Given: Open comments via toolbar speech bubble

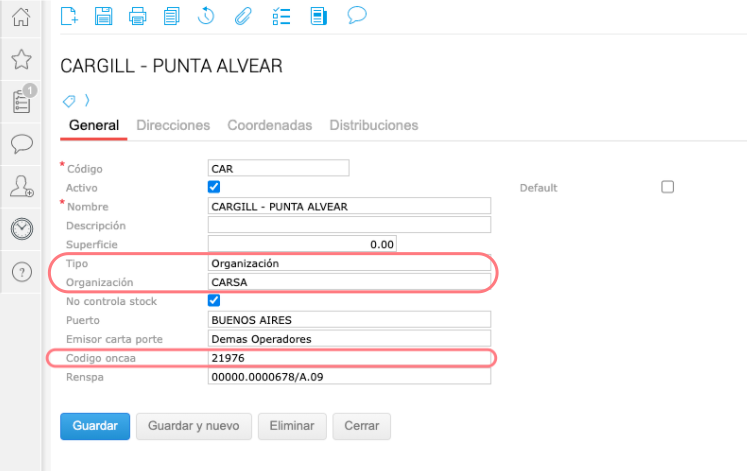Looking at the screenshot, I should pyautogui.click(x=357, y=15).
